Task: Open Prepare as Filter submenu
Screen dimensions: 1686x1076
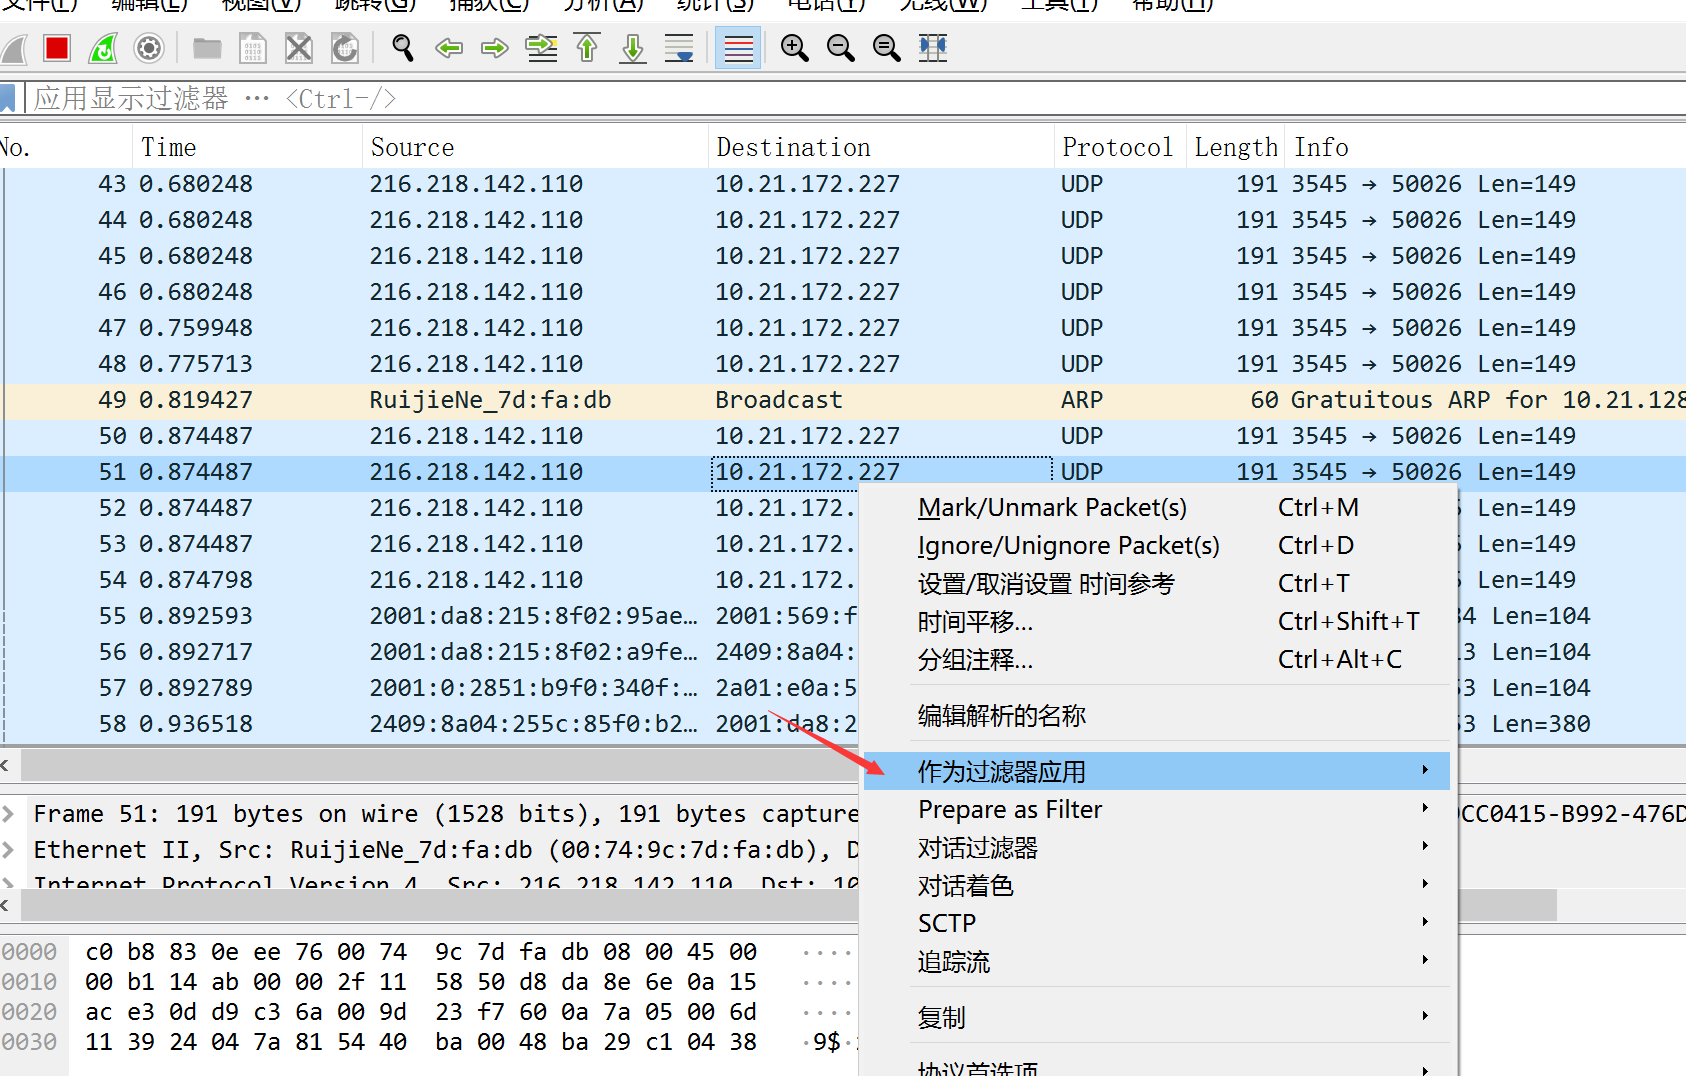Action: 1157,810
